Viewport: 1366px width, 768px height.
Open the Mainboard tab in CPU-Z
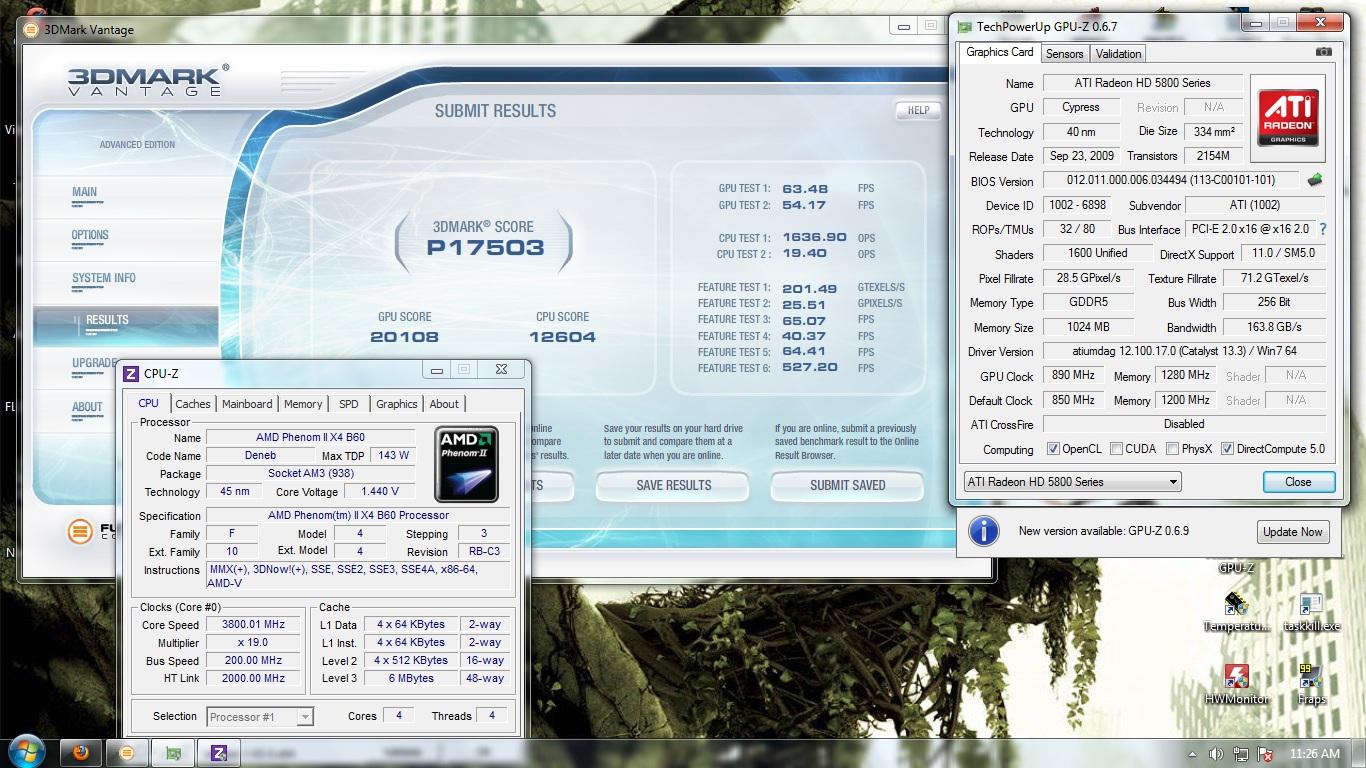(247, 404)
